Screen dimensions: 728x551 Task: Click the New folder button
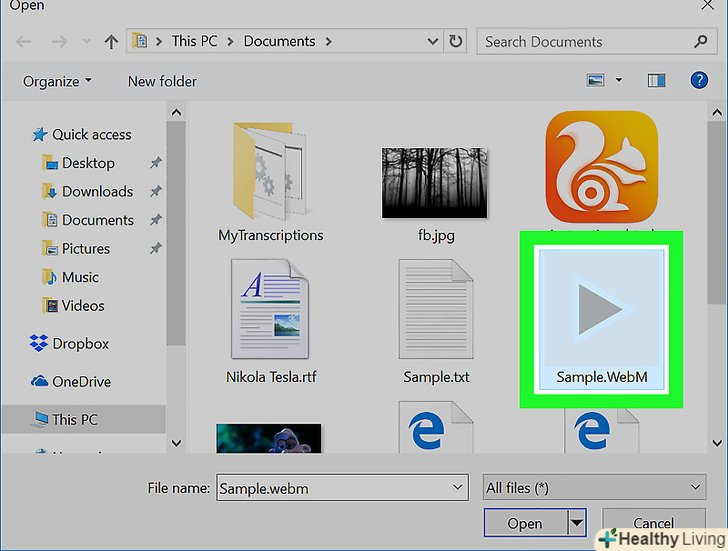[x=162, y=81]
